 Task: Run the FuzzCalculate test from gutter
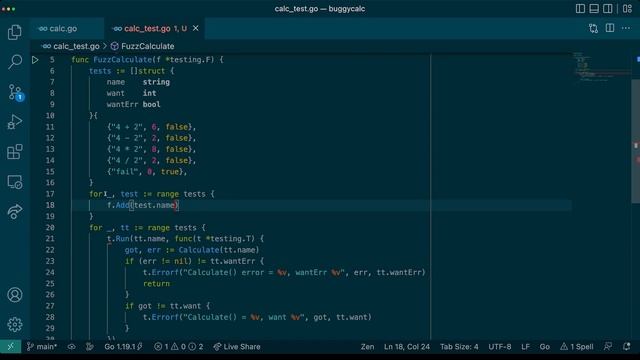[35, 60]
